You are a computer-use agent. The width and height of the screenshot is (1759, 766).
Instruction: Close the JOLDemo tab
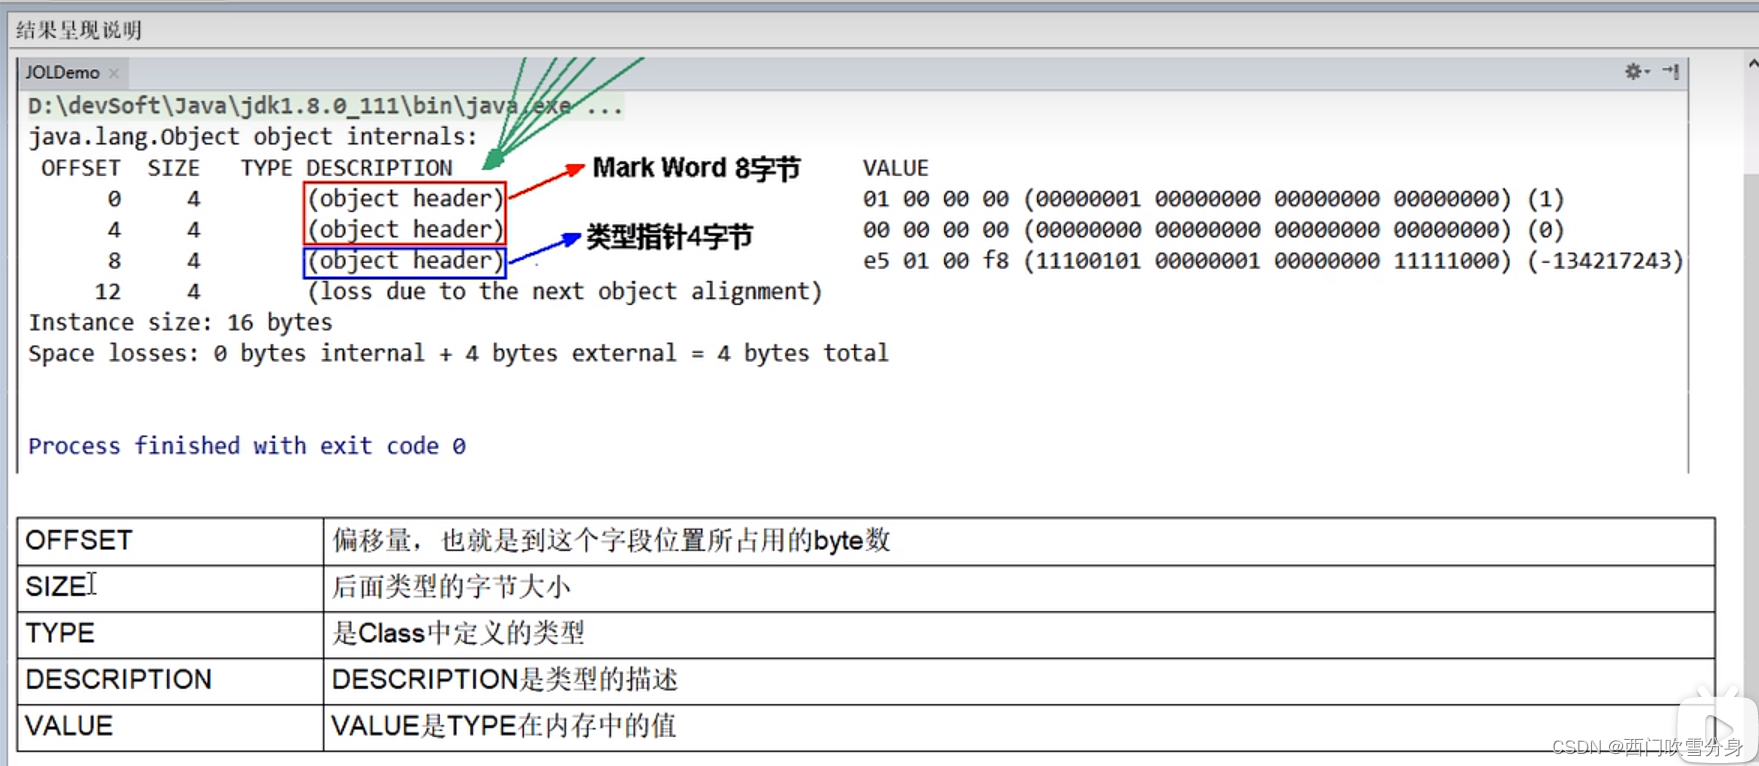point(114,73)
